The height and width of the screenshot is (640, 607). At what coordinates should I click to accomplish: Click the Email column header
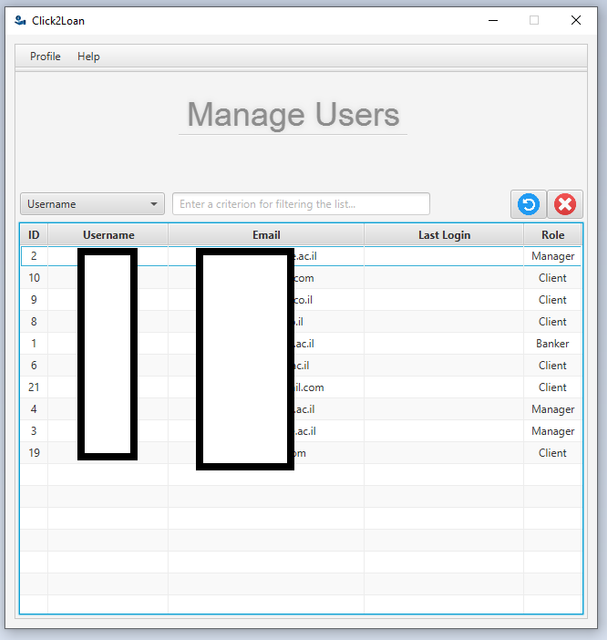[x=266, y=235]
